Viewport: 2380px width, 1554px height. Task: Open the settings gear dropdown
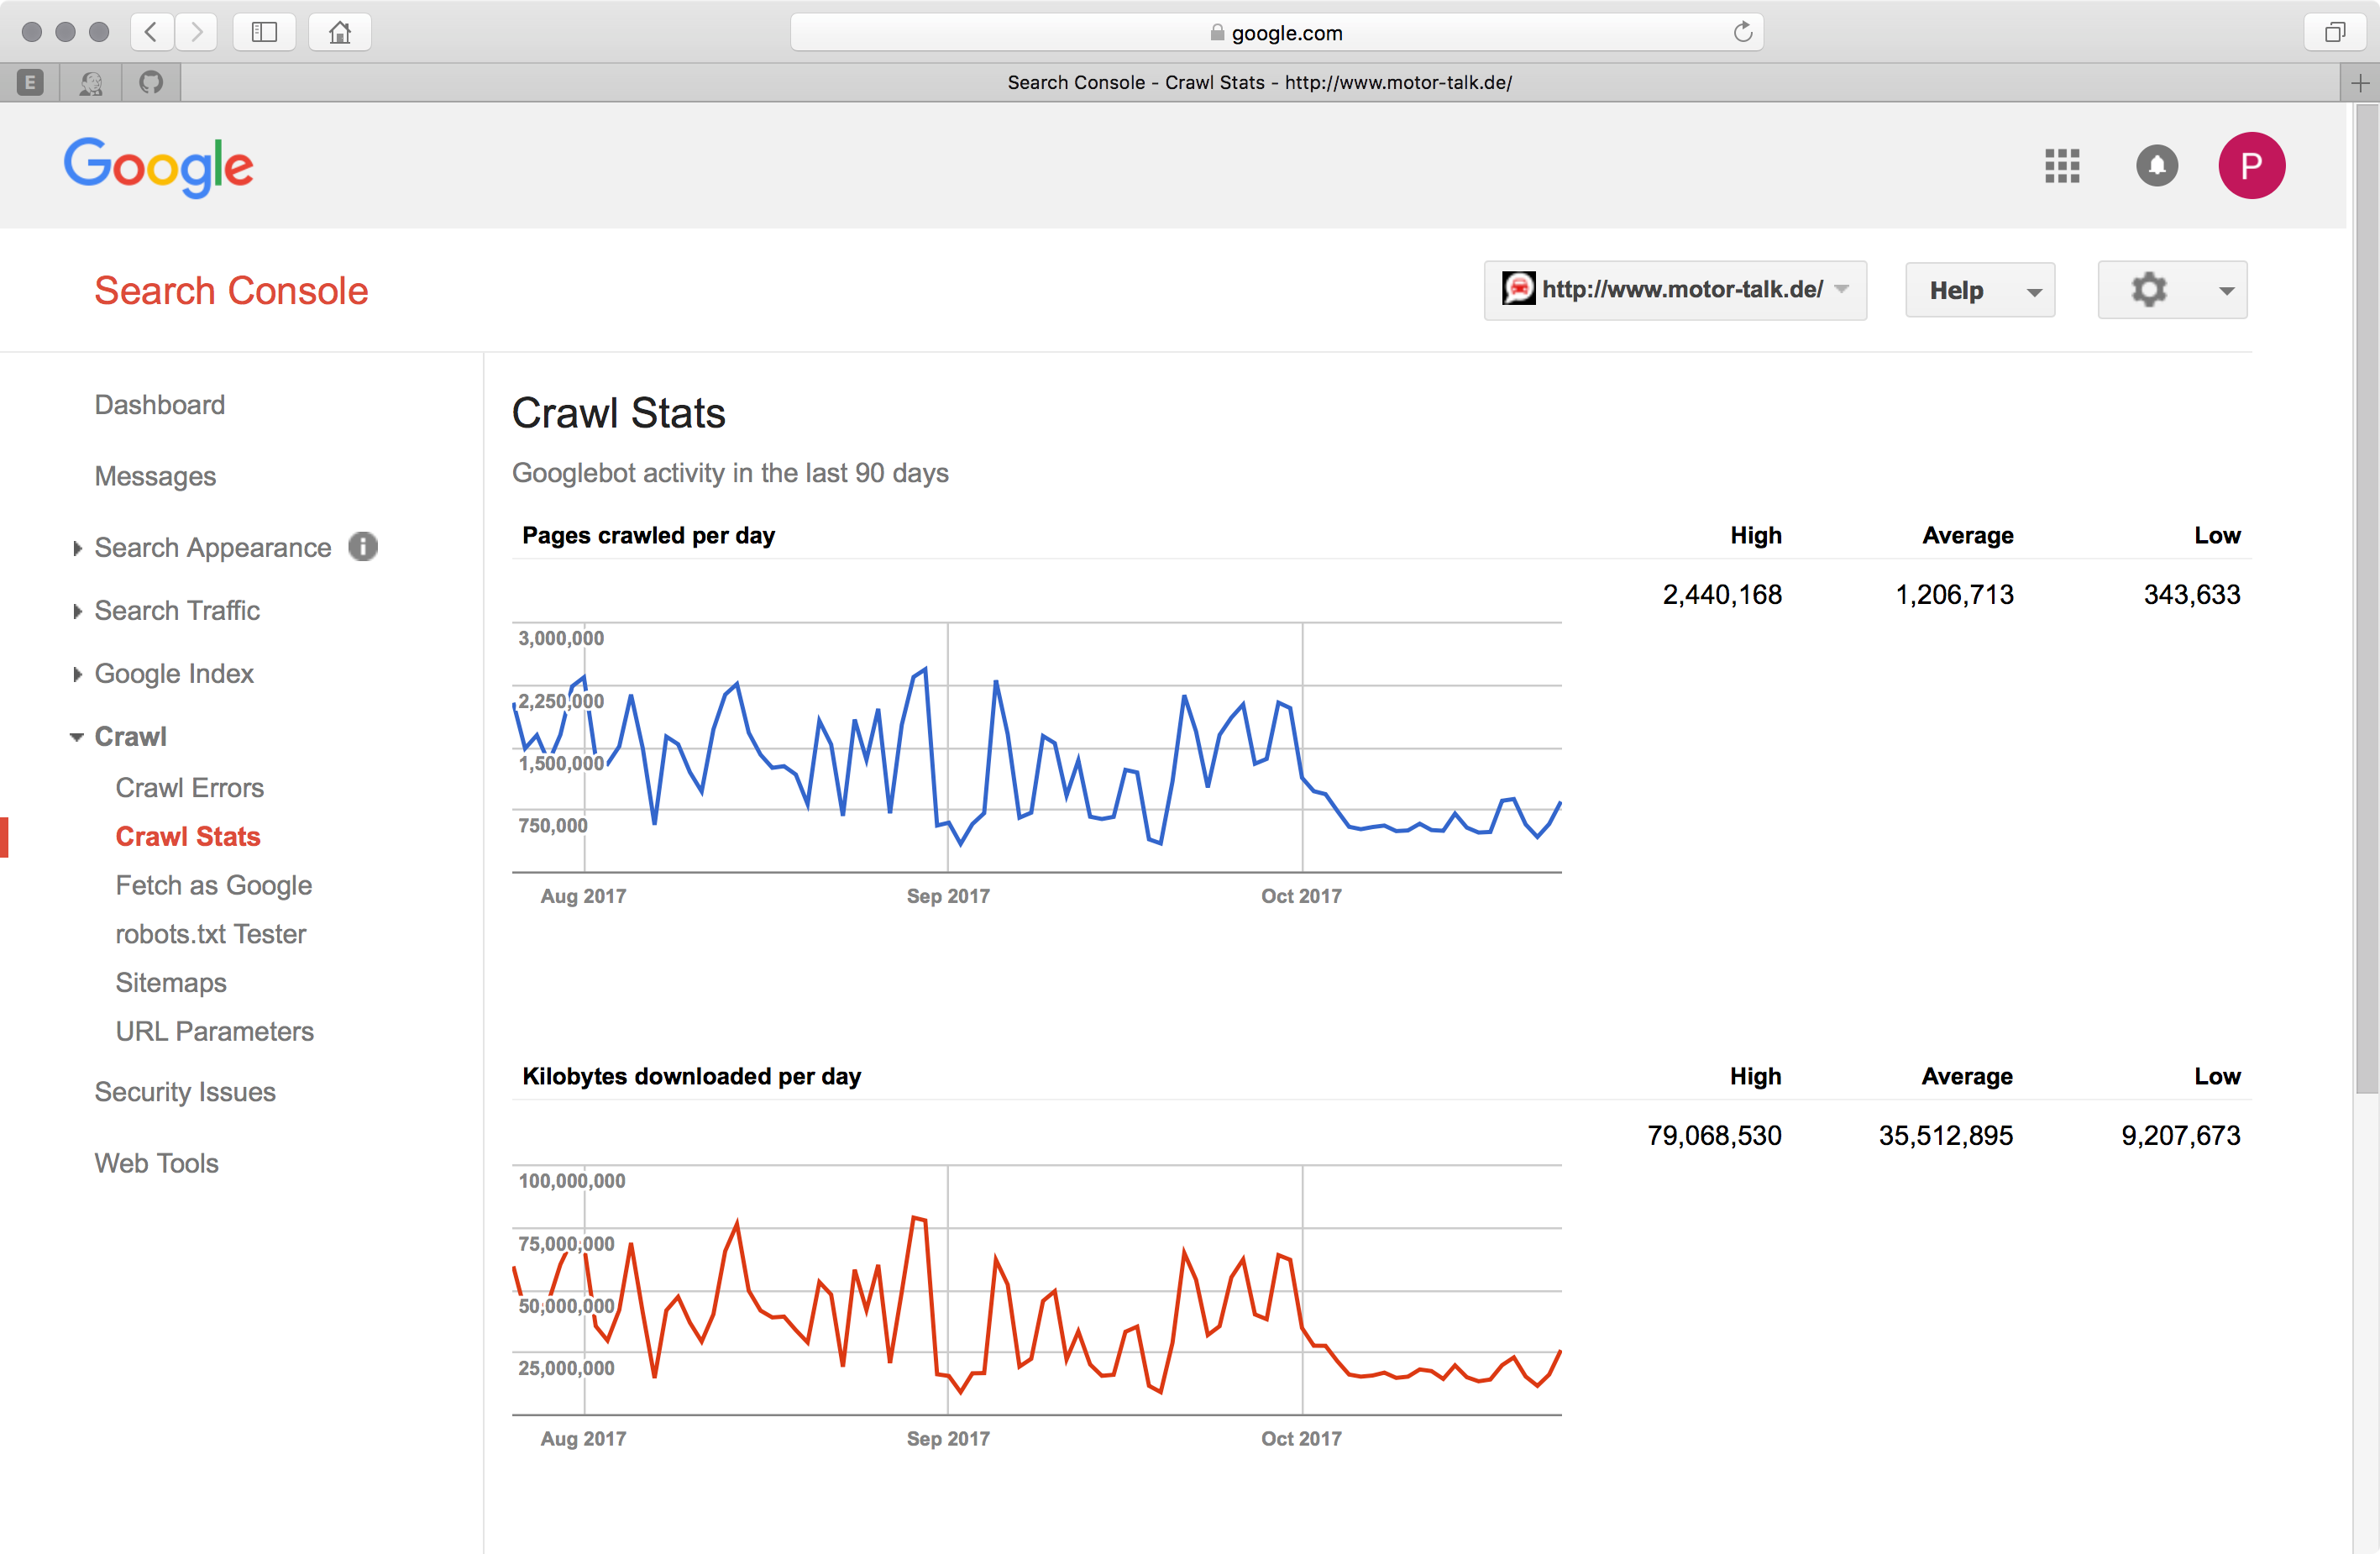pyautogui.click(x=2171, y=291)
